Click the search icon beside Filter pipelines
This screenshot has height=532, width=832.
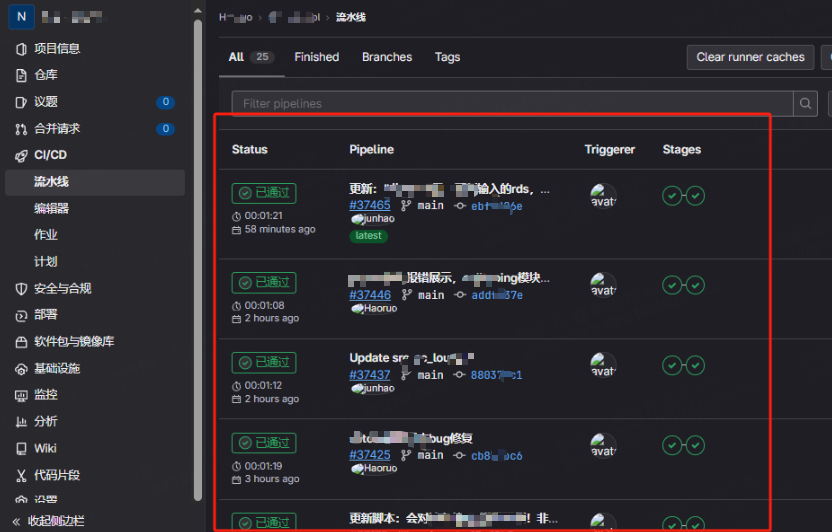805,103
